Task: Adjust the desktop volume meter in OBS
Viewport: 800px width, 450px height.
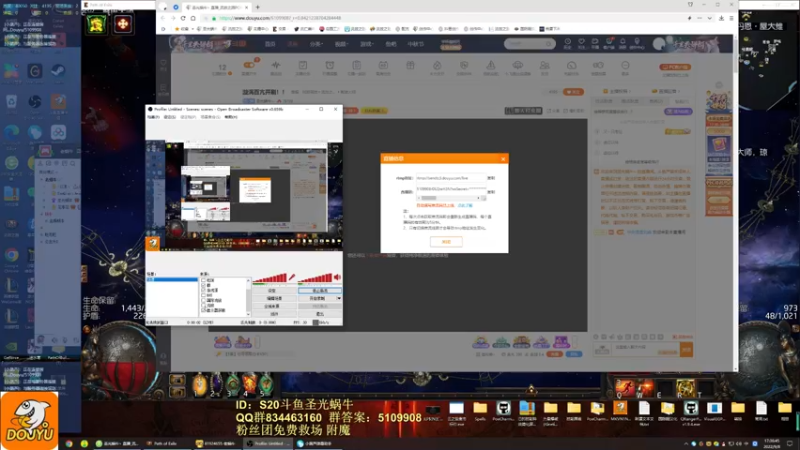Action: [x=315, y=278]
